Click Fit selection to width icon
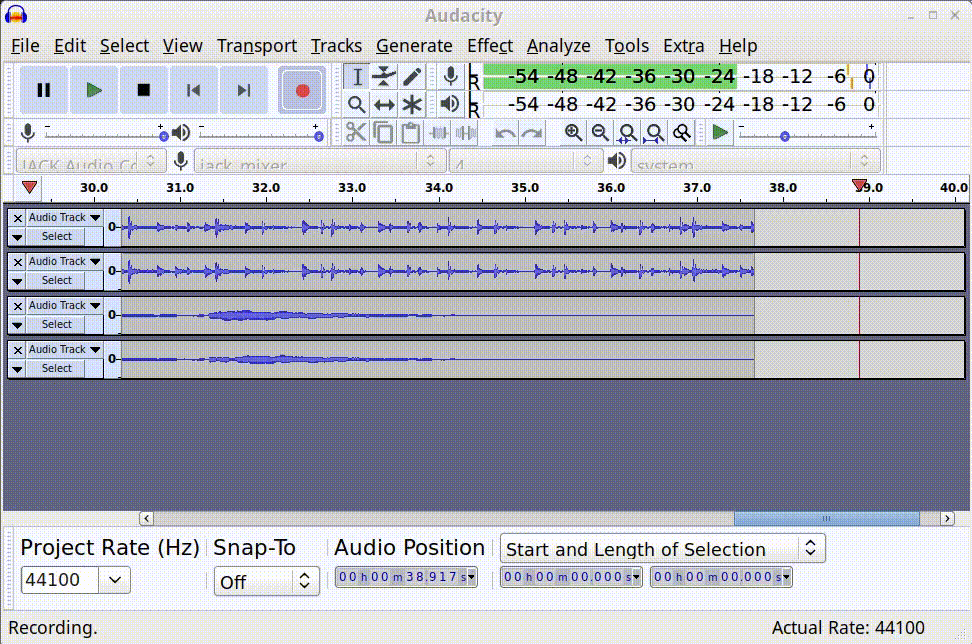The width and height of the screenshot is (972, 644). click(627, 133)
